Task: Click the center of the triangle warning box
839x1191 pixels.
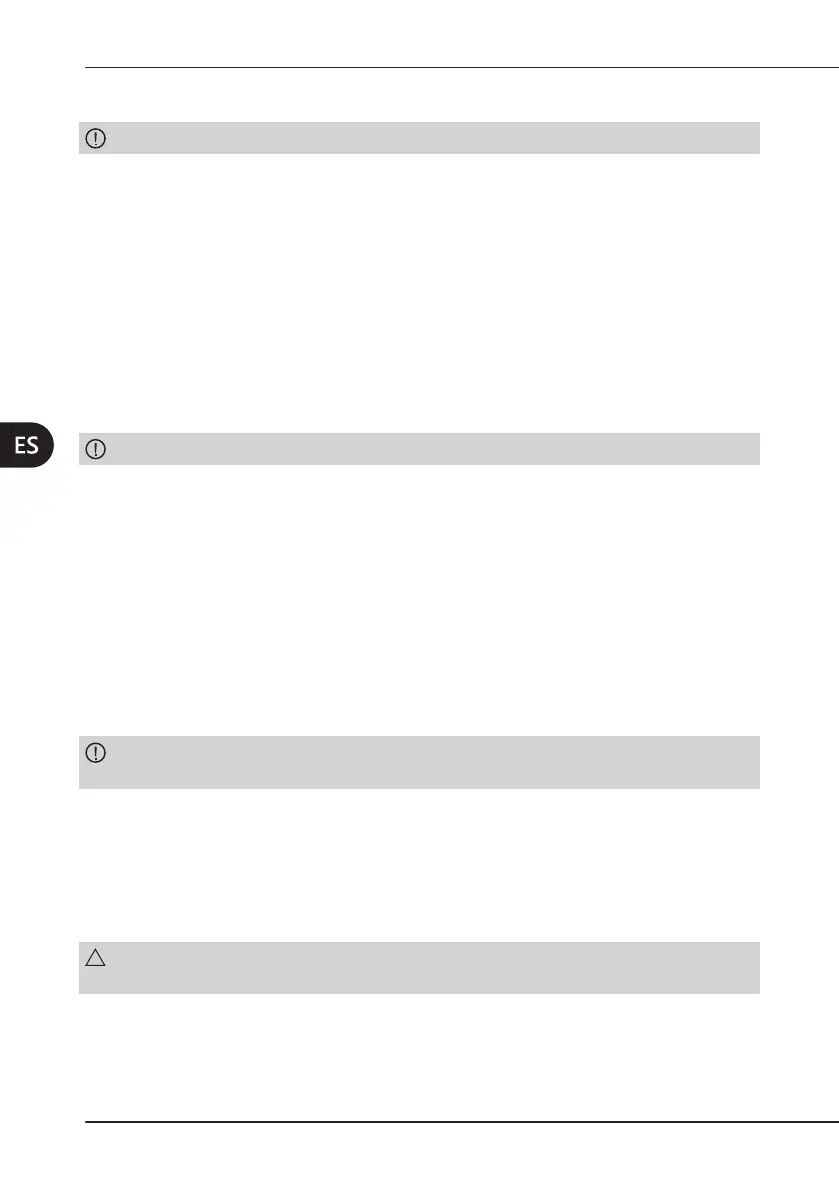Action: click(x=419, y=967)
